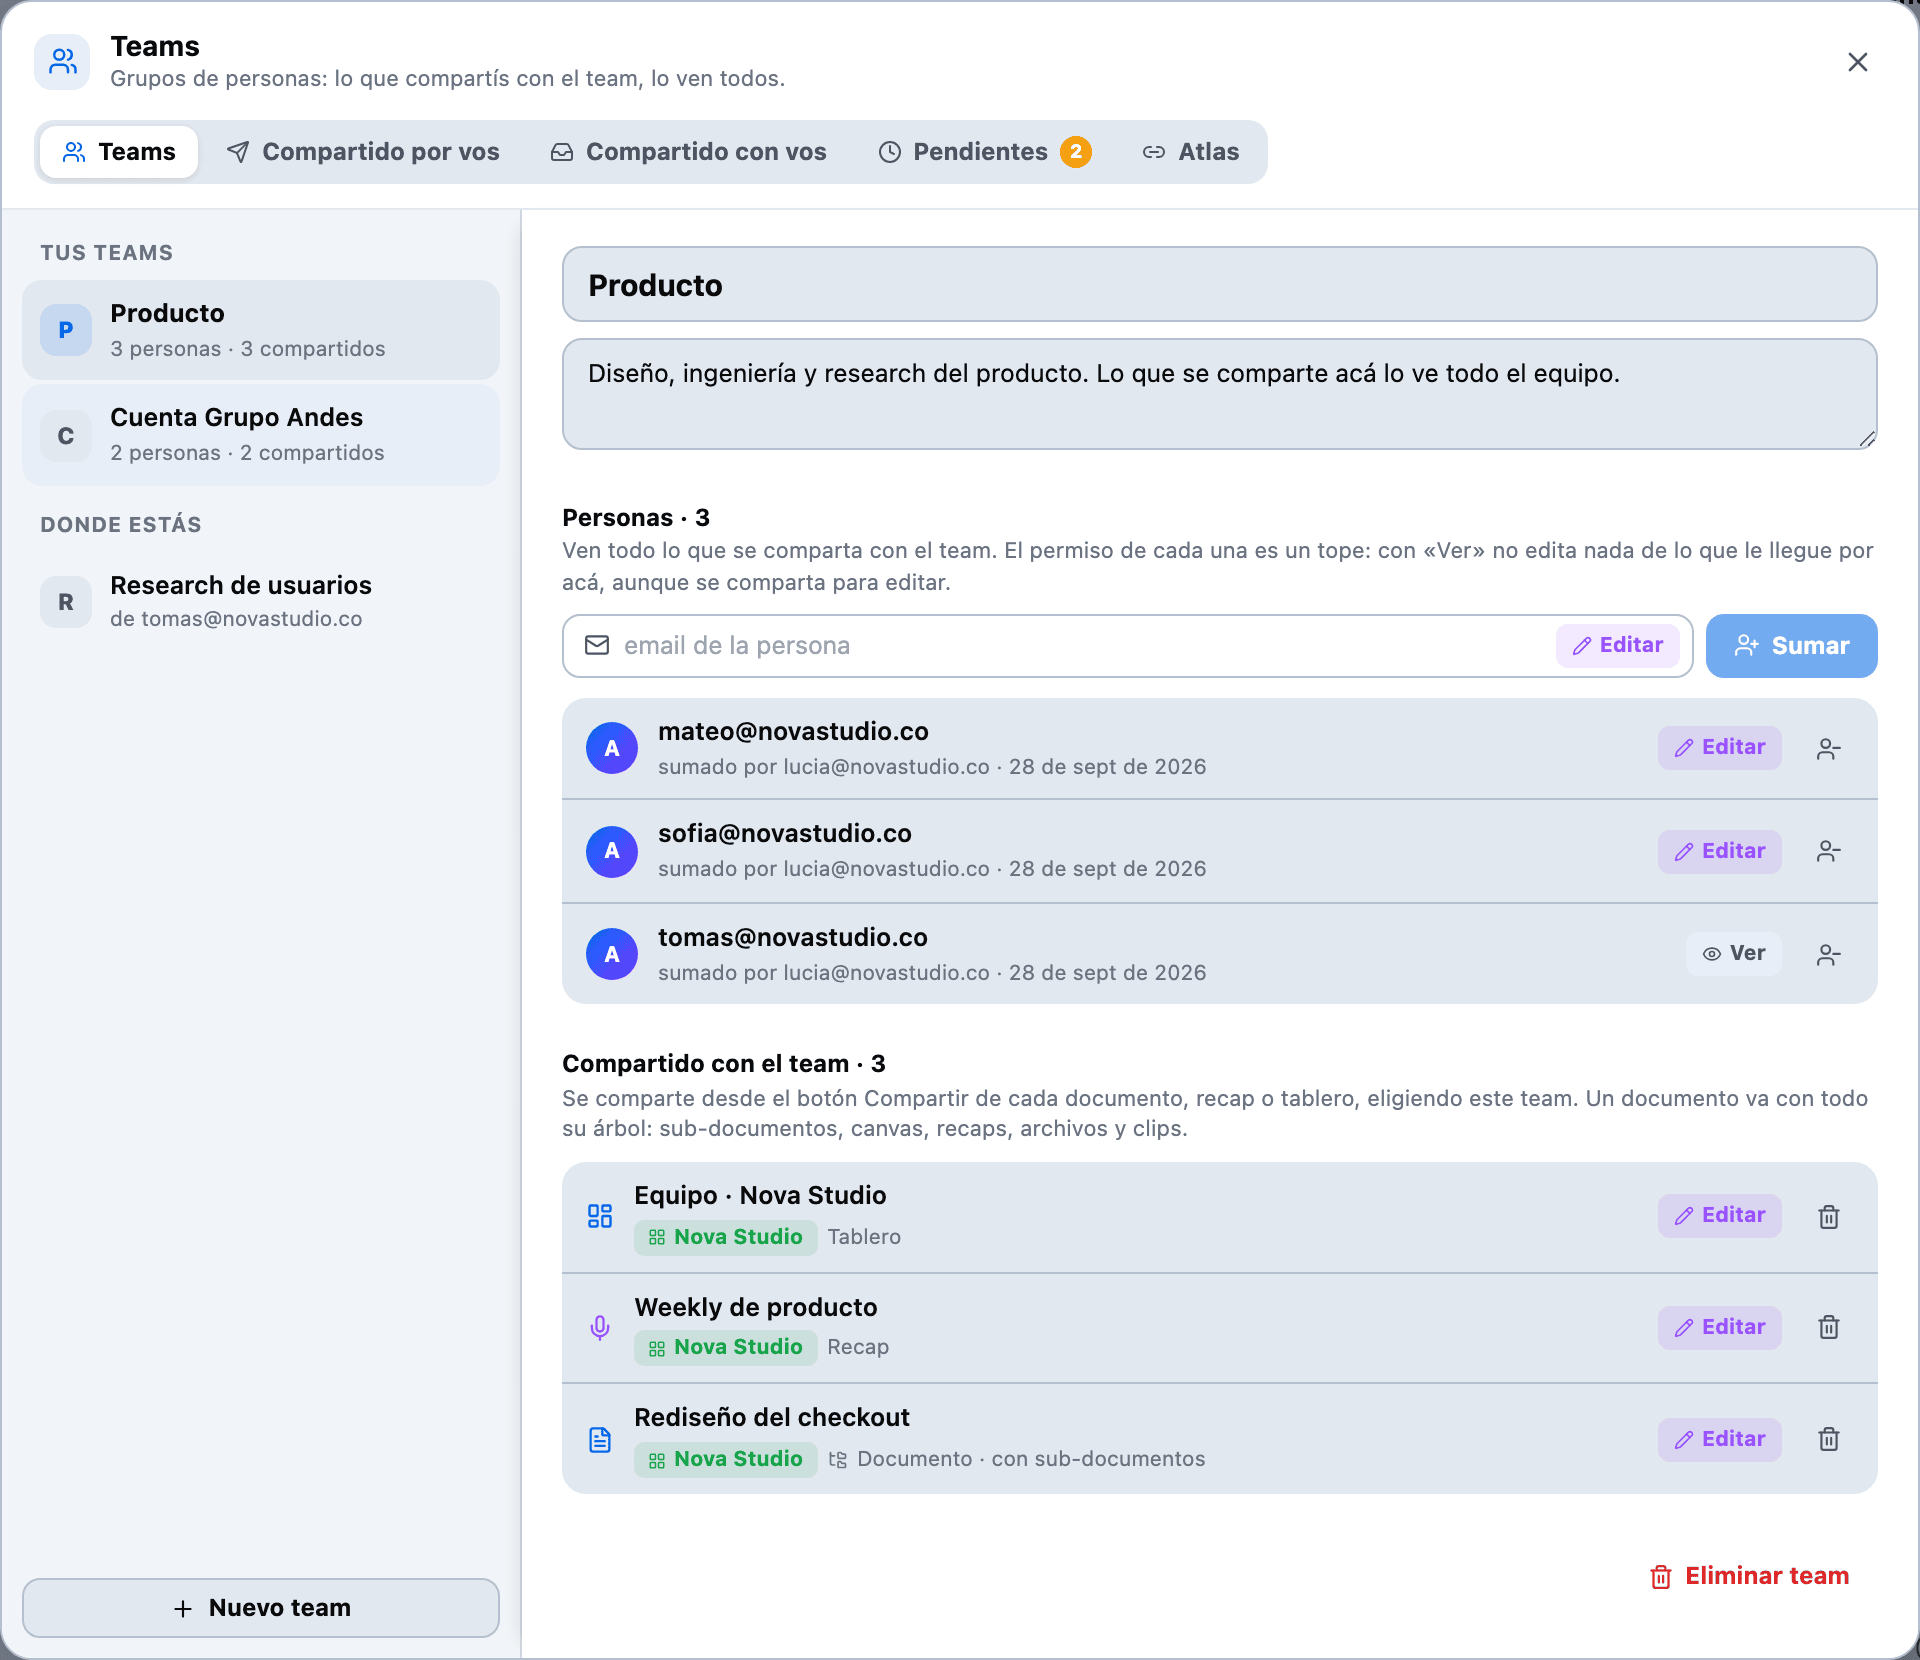The image size is (1920, 1660).
Task: Click the avatar of tomas@novastudio.co
Action: click(612, 954)
